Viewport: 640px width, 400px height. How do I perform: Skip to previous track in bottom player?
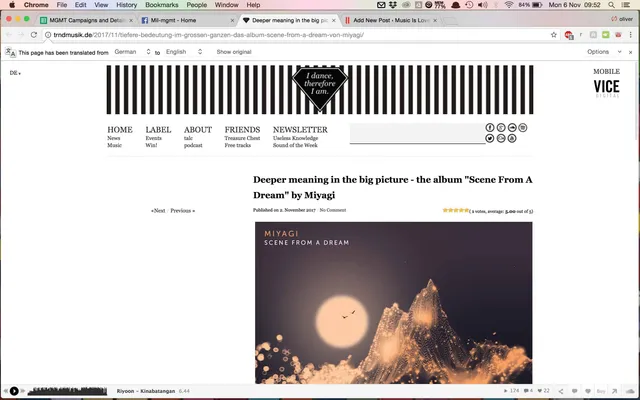(5, 391)
